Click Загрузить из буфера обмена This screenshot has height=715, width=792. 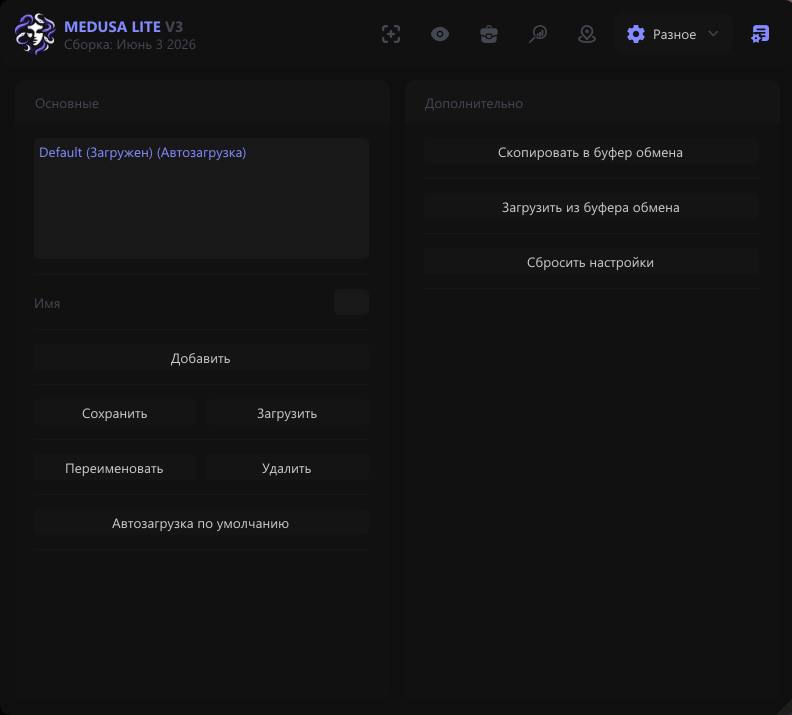click(590, 208)
